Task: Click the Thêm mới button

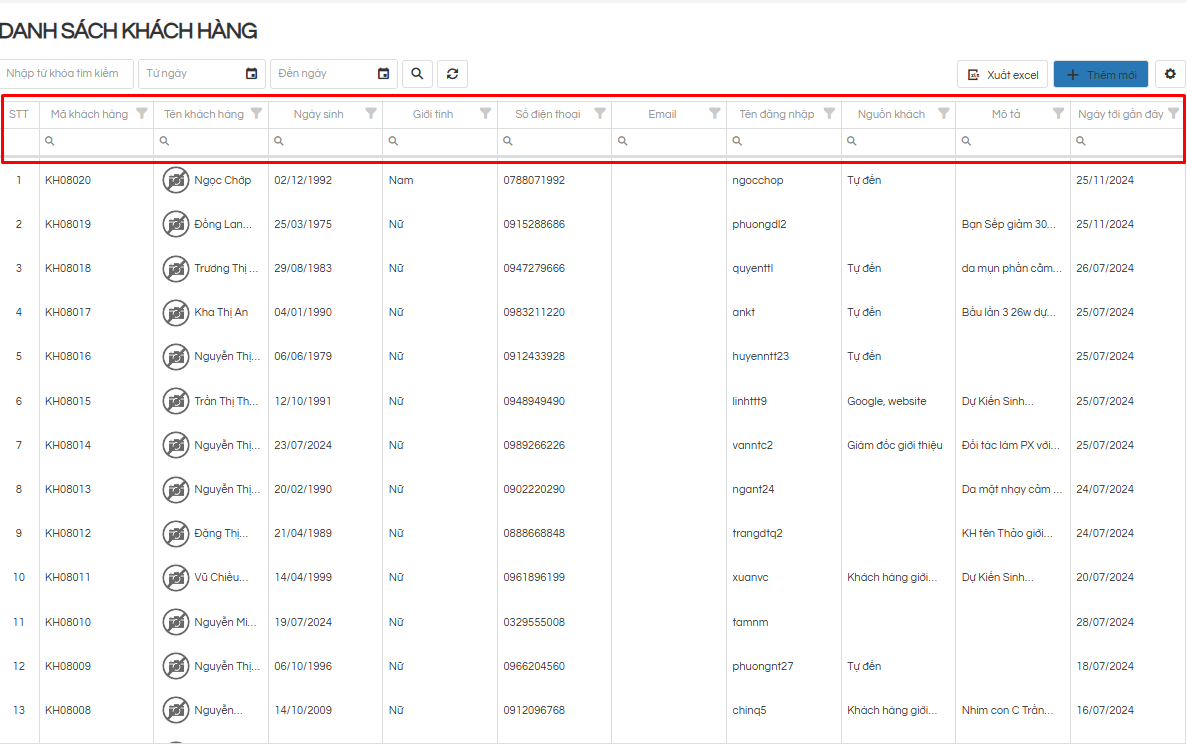Action: (x=1100, y=75)
